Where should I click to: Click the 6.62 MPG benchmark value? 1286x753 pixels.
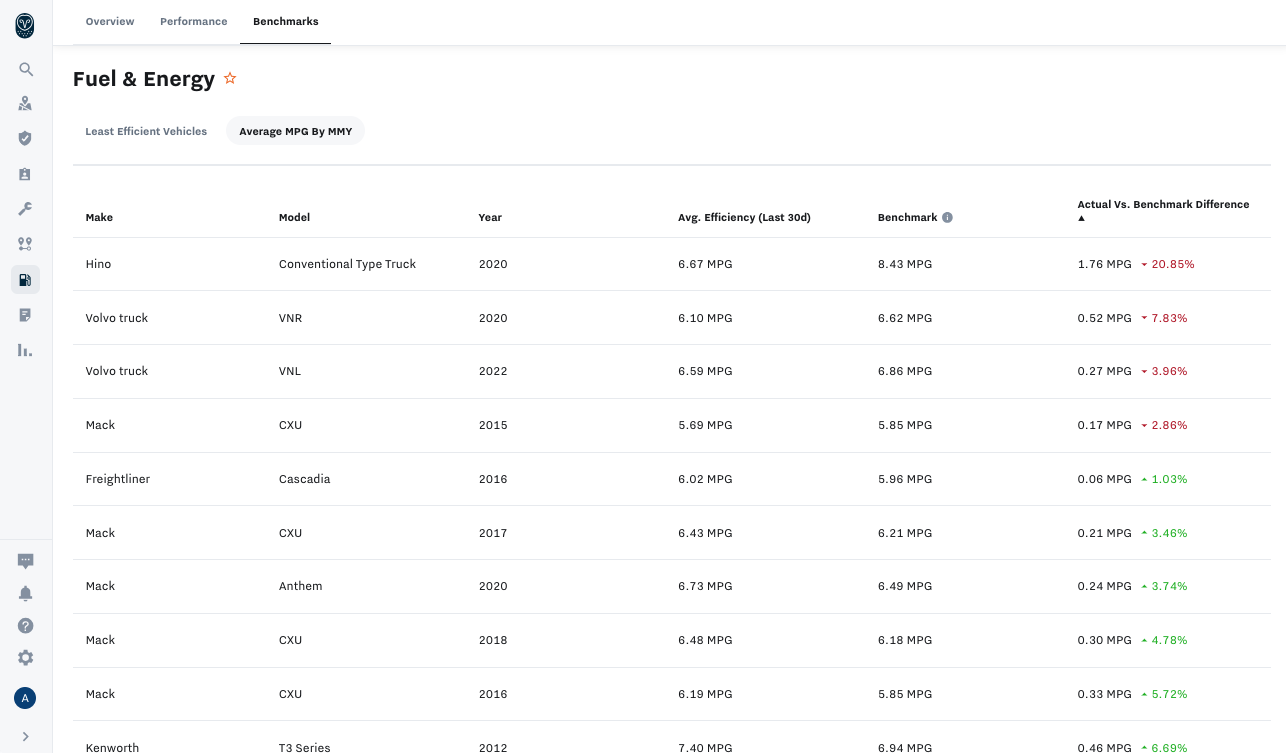(905, 318)
